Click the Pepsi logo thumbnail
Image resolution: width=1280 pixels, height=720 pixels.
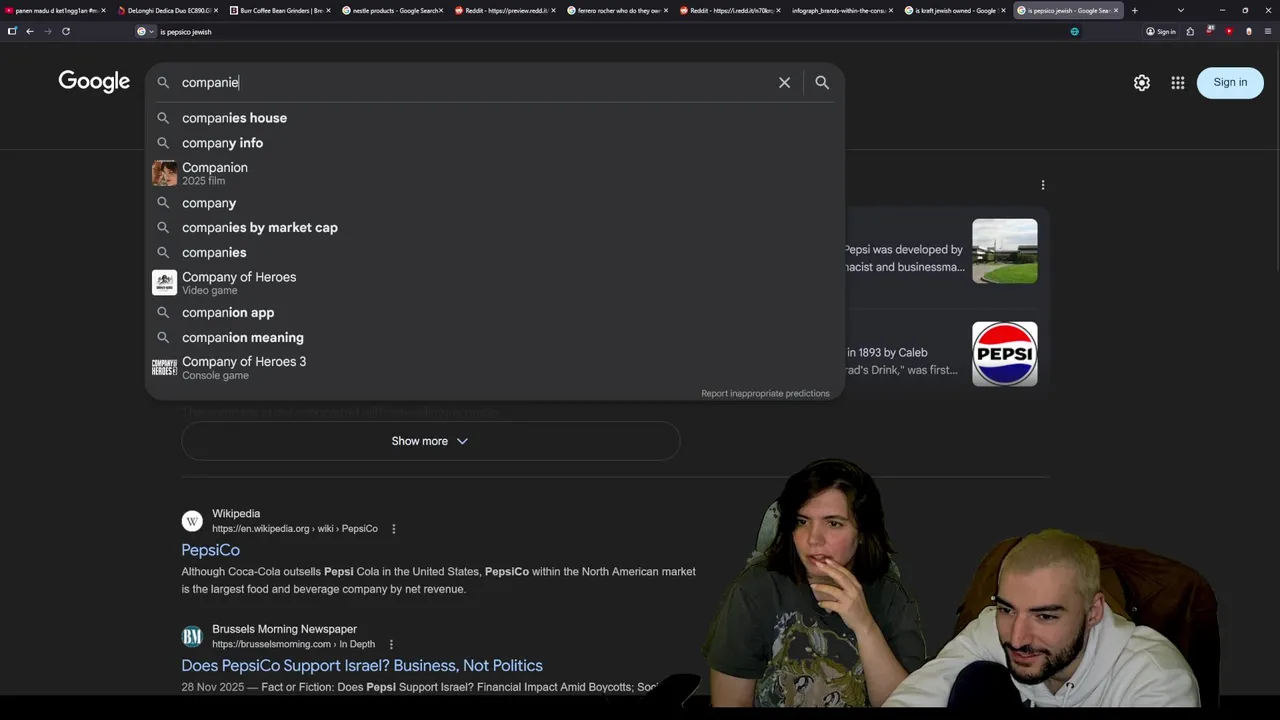click(x=1005, y=354)
